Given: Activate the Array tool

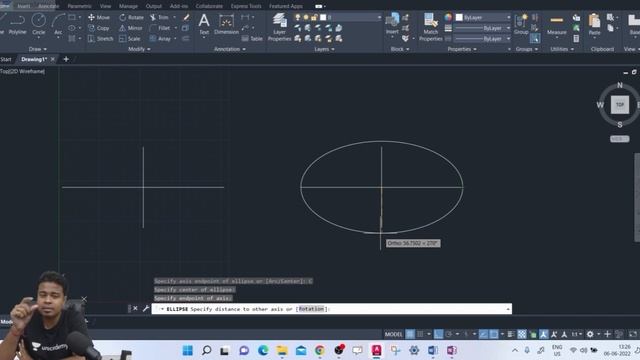Looking at the screenshot, I should coord(160,39).
